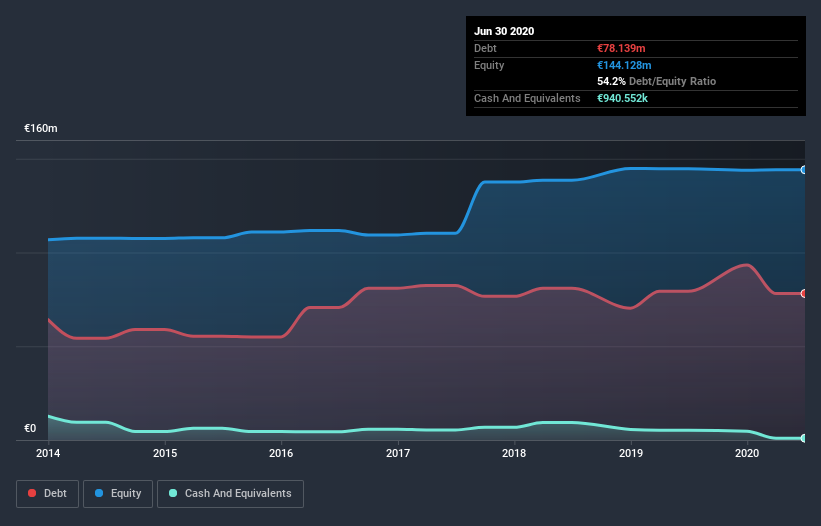The image size is (821, 526).
Task: Select the 2018 axis label
Action: 514,453
